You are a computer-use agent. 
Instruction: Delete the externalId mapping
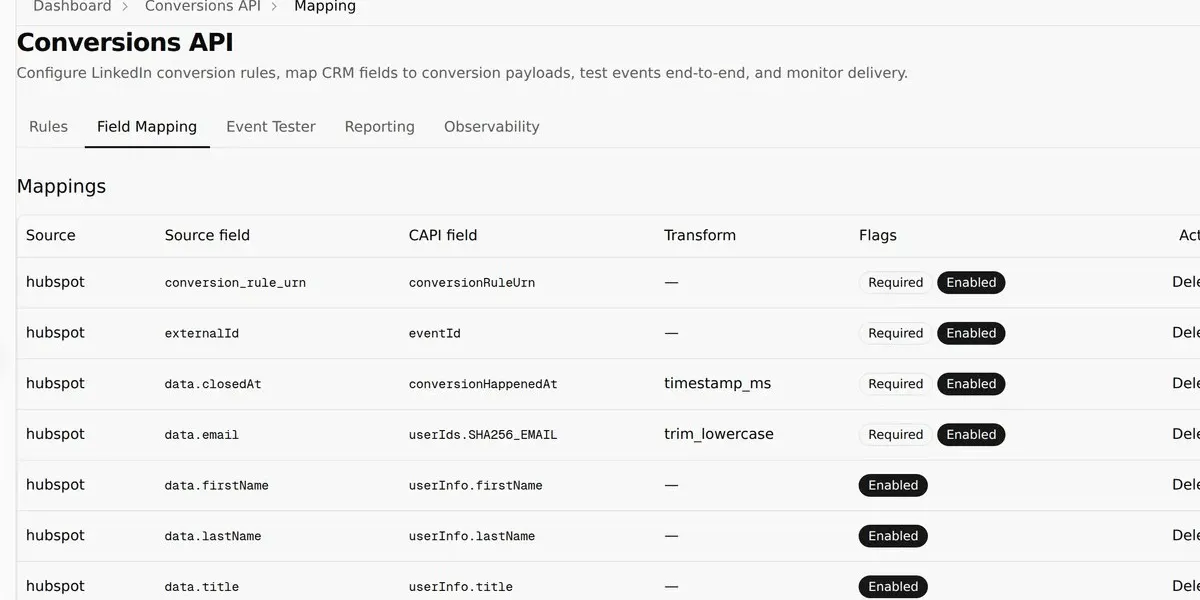pos(1186,333)
